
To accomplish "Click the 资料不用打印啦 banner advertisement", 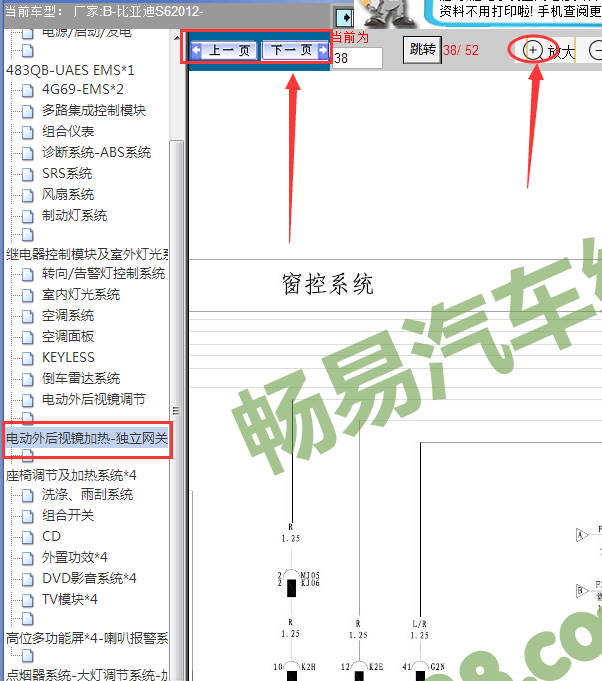I will pyautogui.click(x=513, y=13).
